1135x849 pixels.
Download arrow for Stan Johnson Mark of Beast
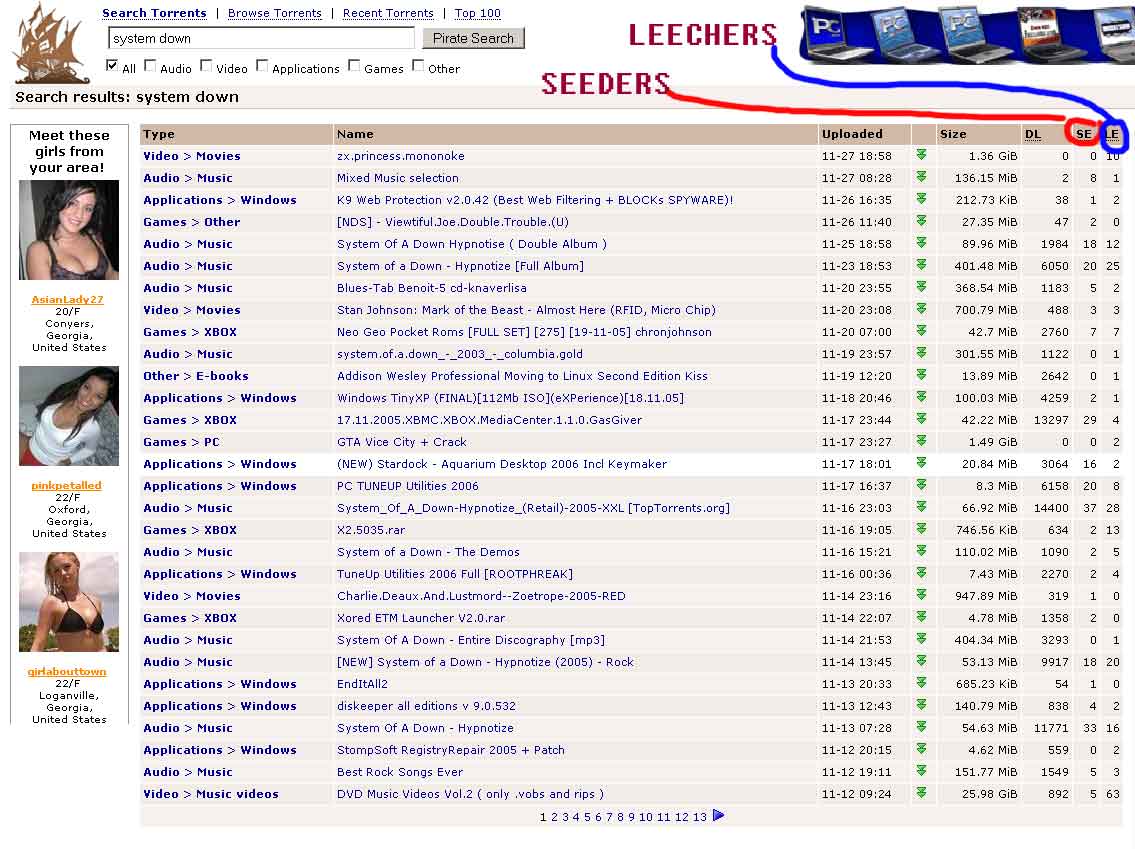pyautogui.click(x=921, y=308)
